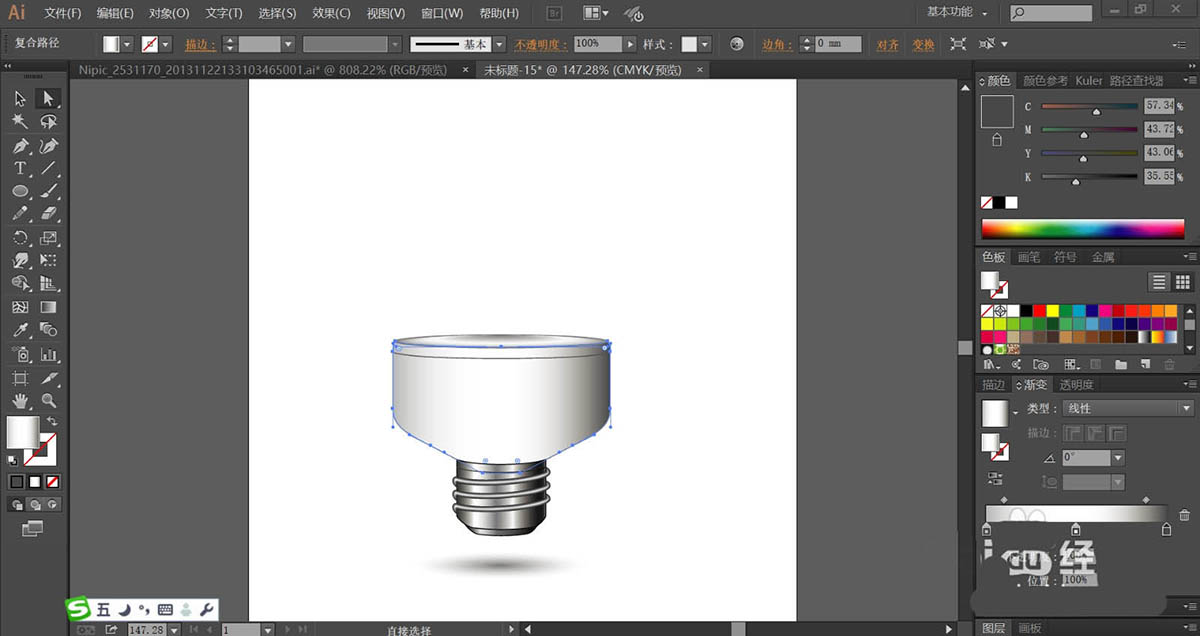Viewport: 1200px width, 636px height.
Task: Select the Selection (black arrow) tool
Action: 20,98
